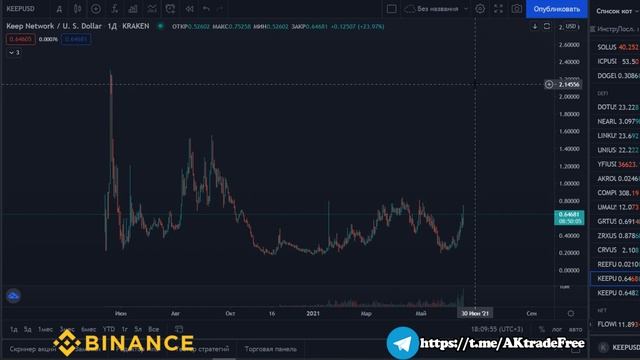The width and height of the screenshot is (640, 360).
Task: Click the redo arrow in the toolbar
Action: click(x=220, y=9)
